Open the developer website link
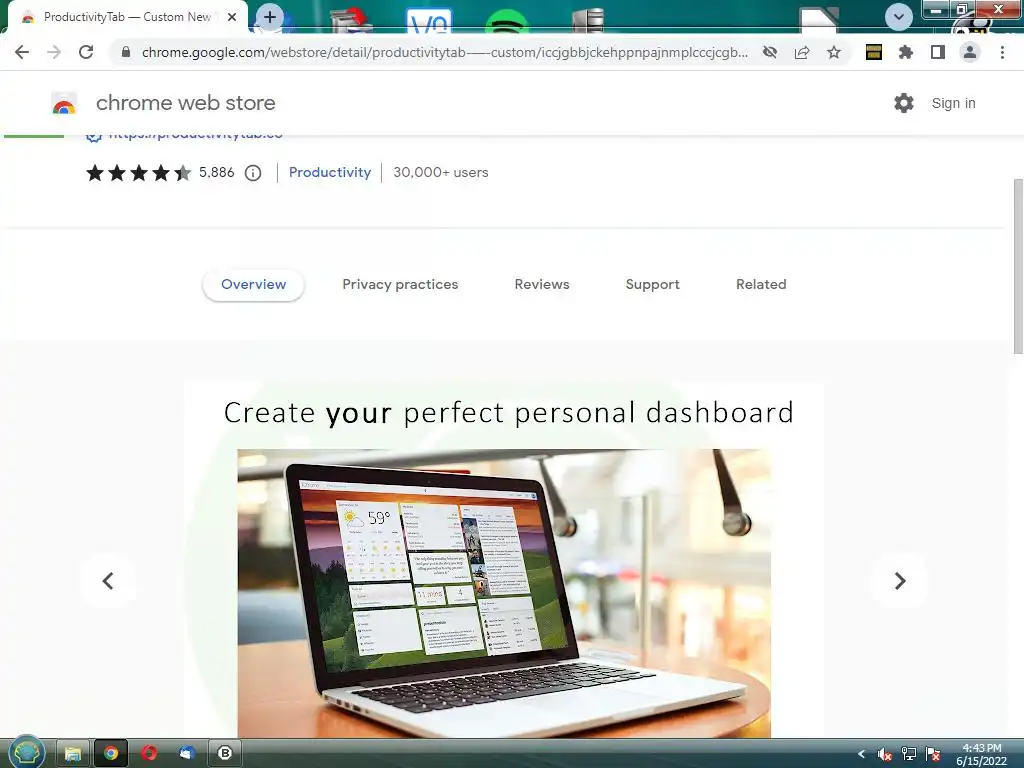Screen dimensions: 1024x768 (x=195, y=135)
